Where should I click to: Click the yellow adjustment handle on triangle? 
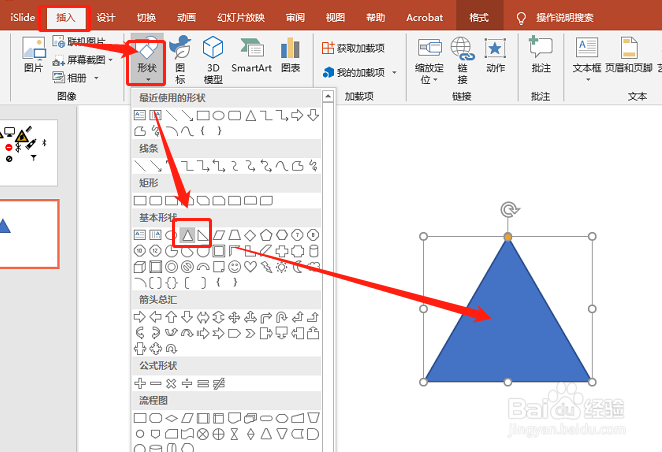[508, 237]
